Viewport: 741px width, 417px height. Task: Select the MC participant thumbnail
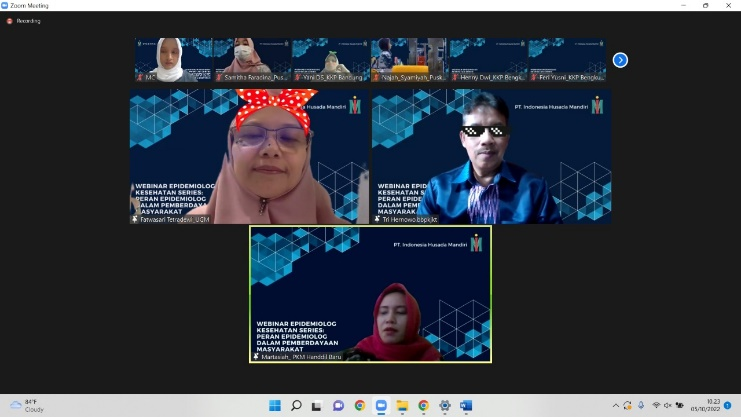point(173,60)
